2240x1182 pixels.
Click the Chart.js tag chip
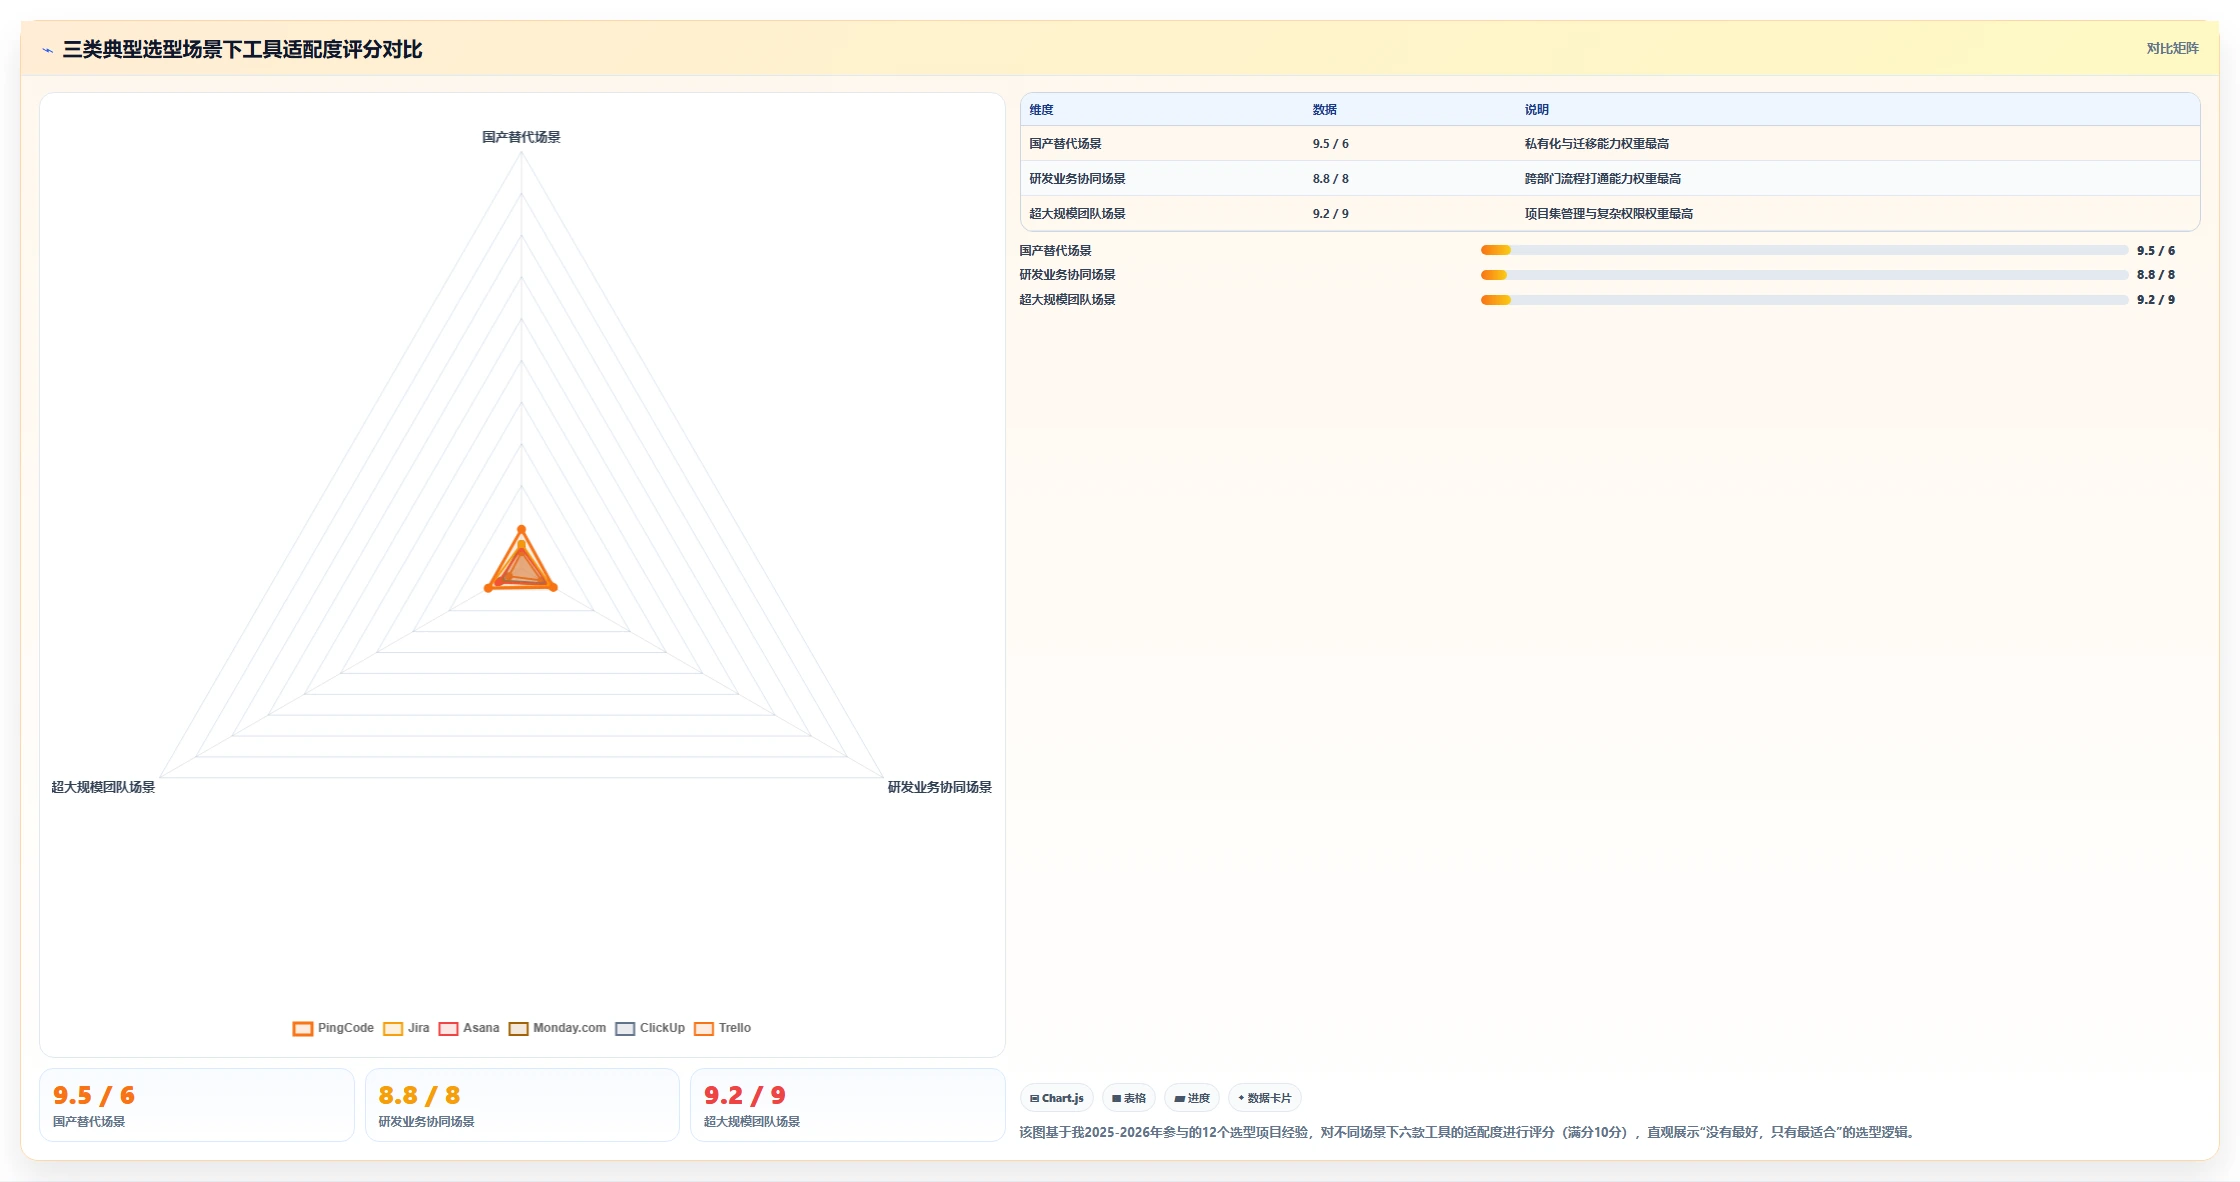tap(1057, 1098)
